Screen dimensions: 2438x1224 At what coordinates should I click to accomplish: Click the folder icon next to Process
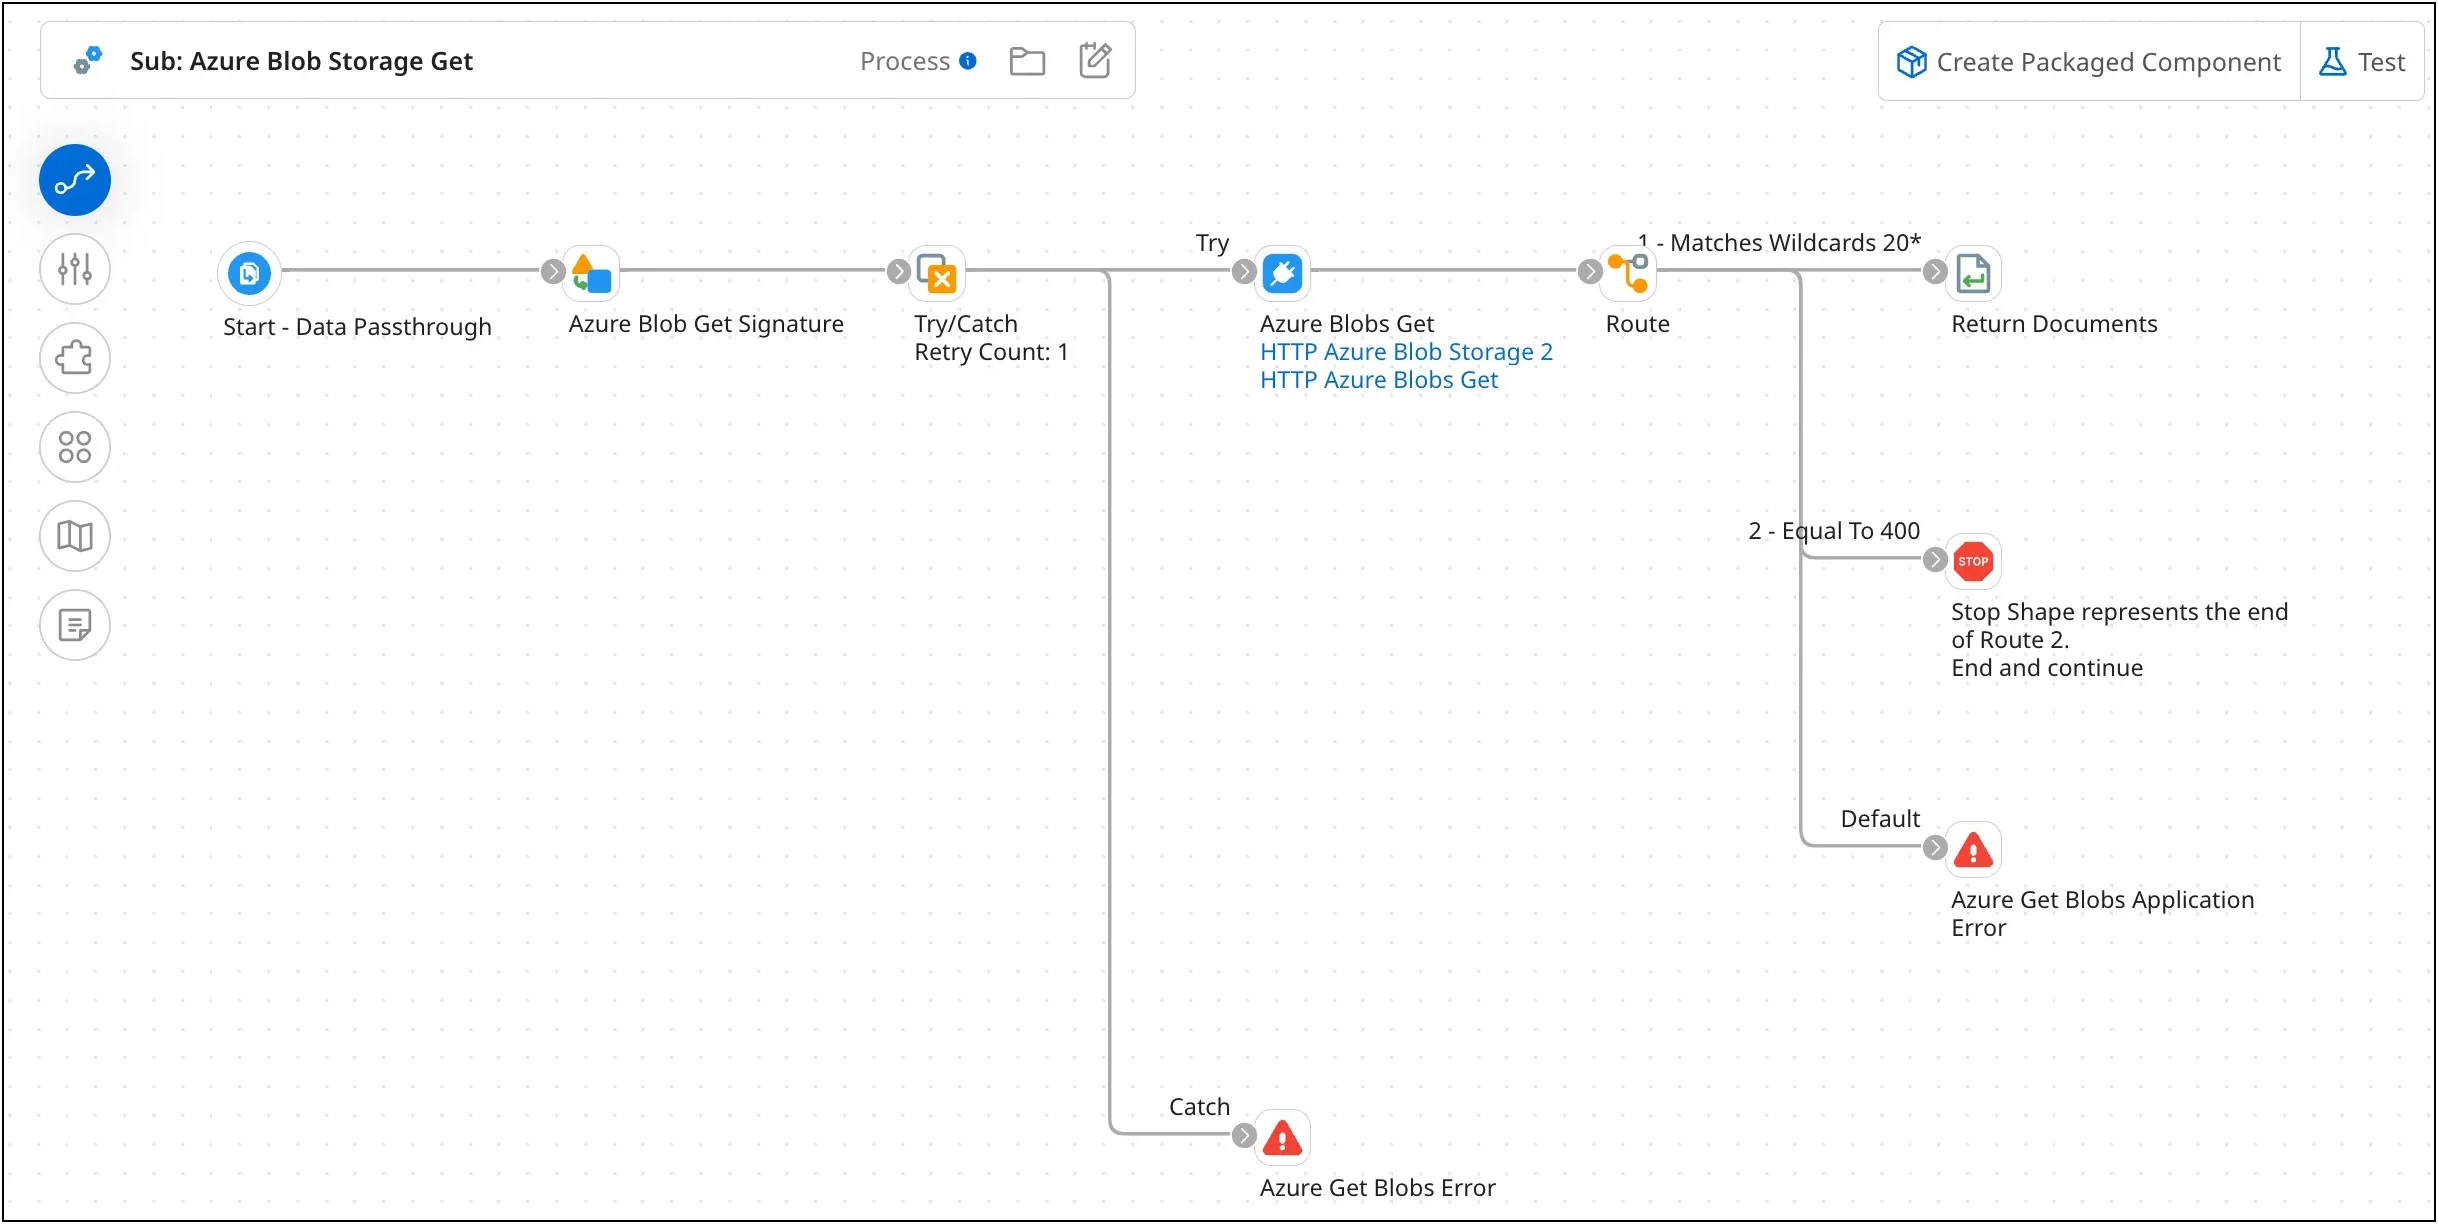coord(1027,60)
